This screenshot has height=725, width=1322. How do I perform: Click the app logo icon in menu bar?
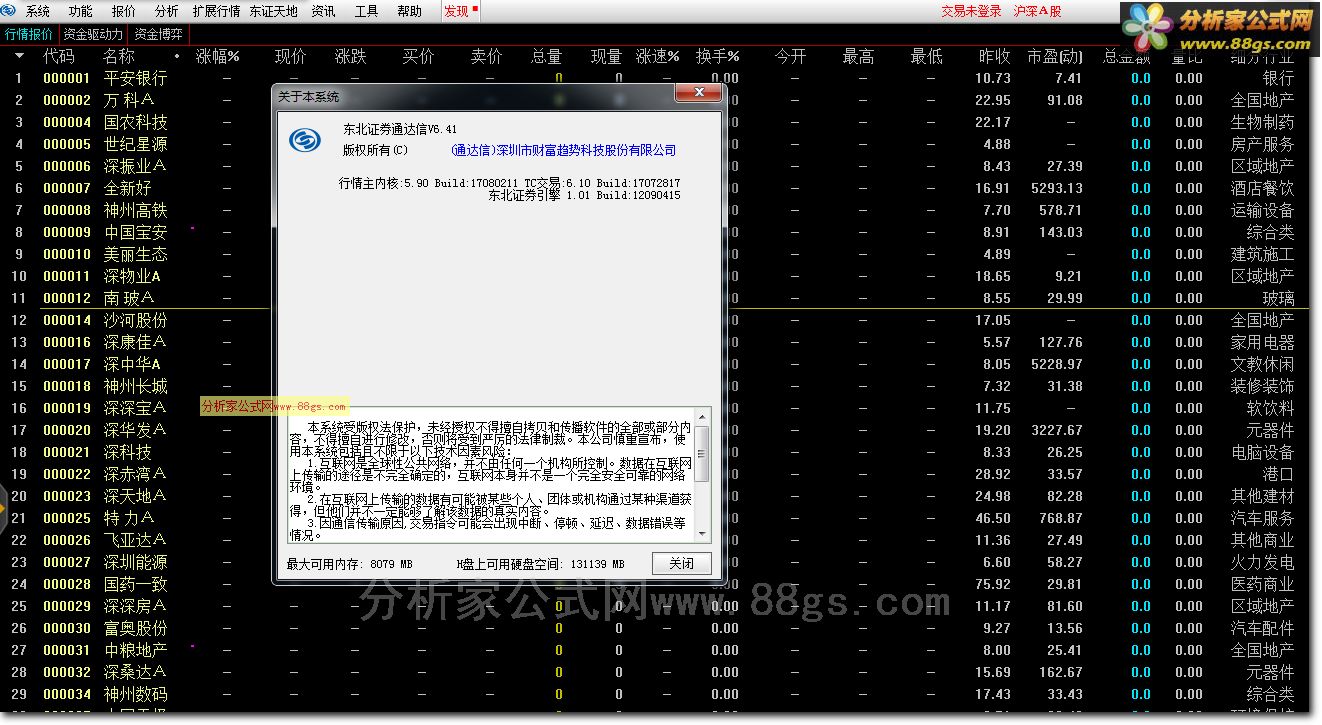(x=10, y=11)
